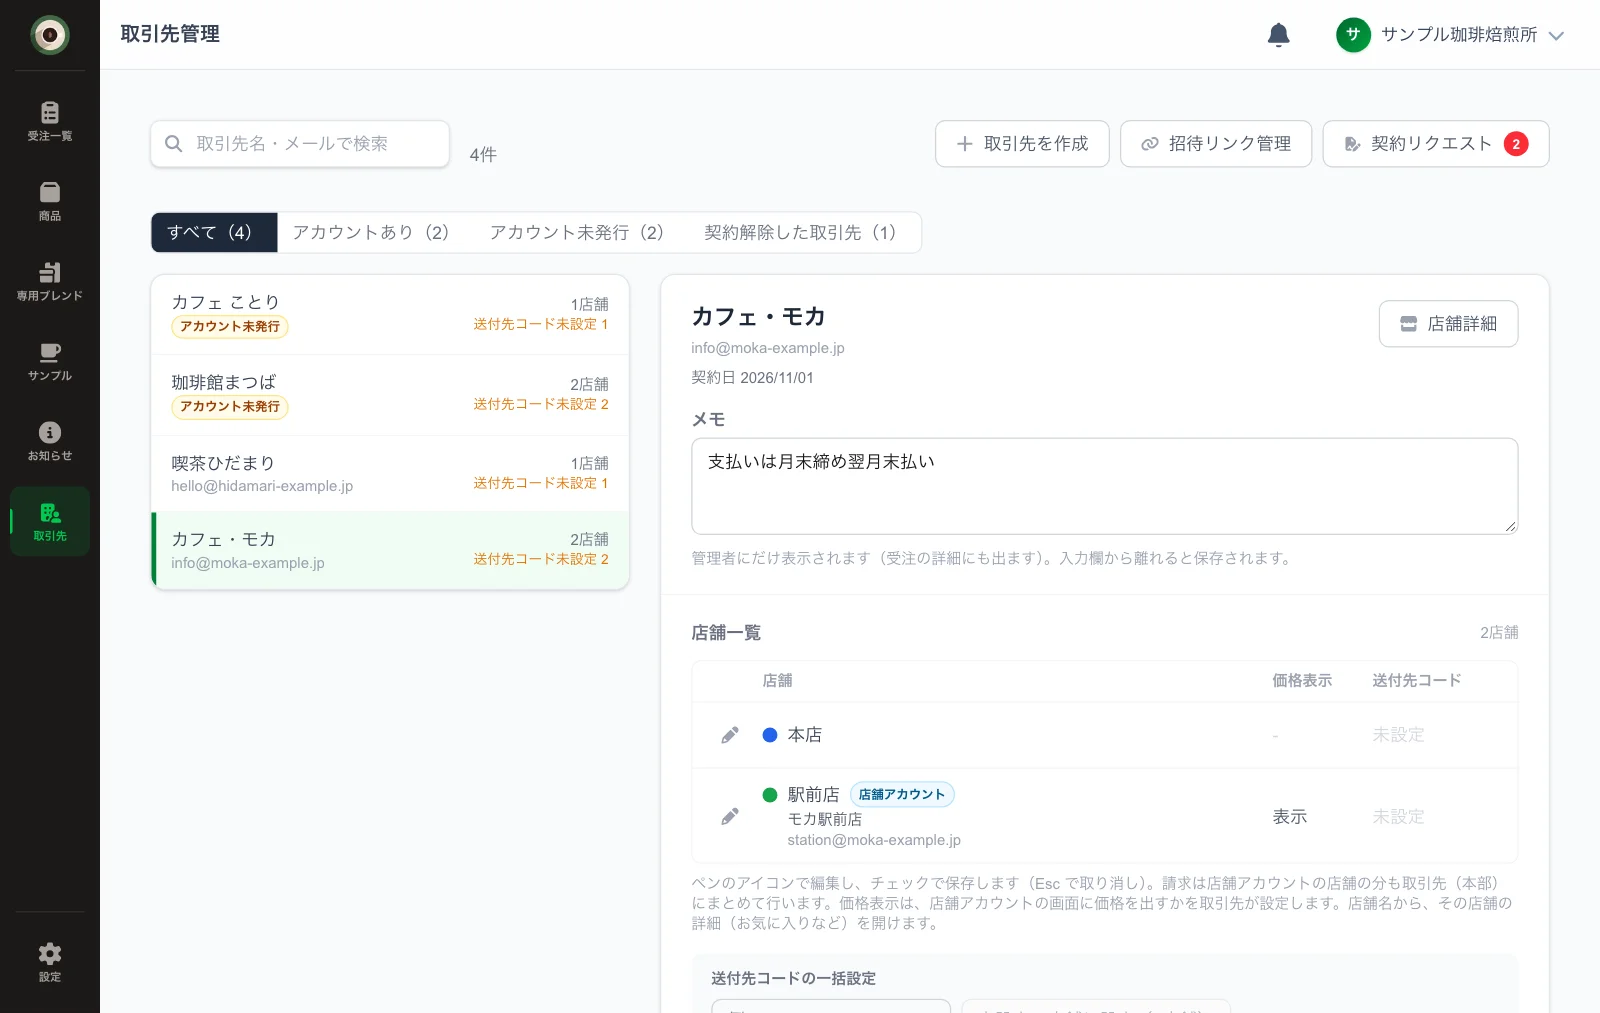
Task: Click the red 2 request badge
Action: pos(1516,144)
